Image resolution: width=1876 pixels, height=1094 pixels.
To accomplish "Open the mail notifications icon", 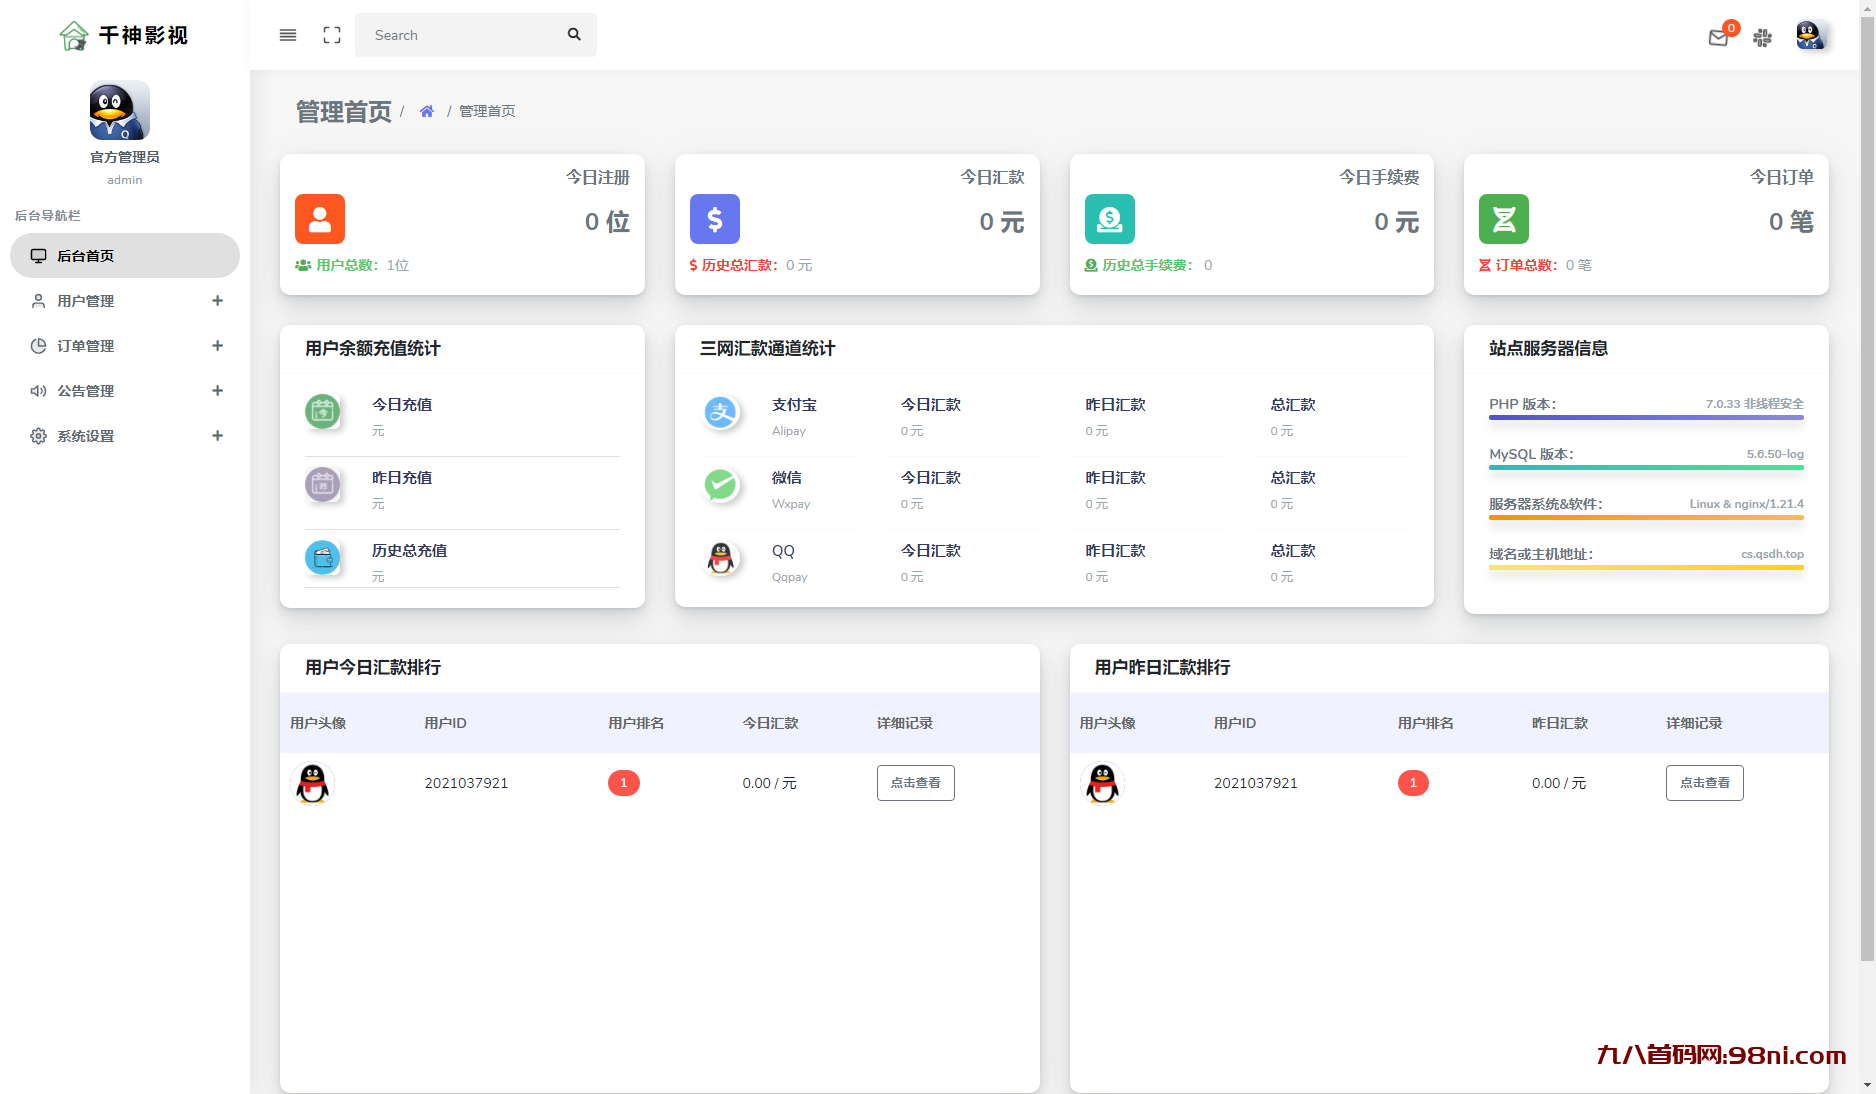I will 1718,38.
